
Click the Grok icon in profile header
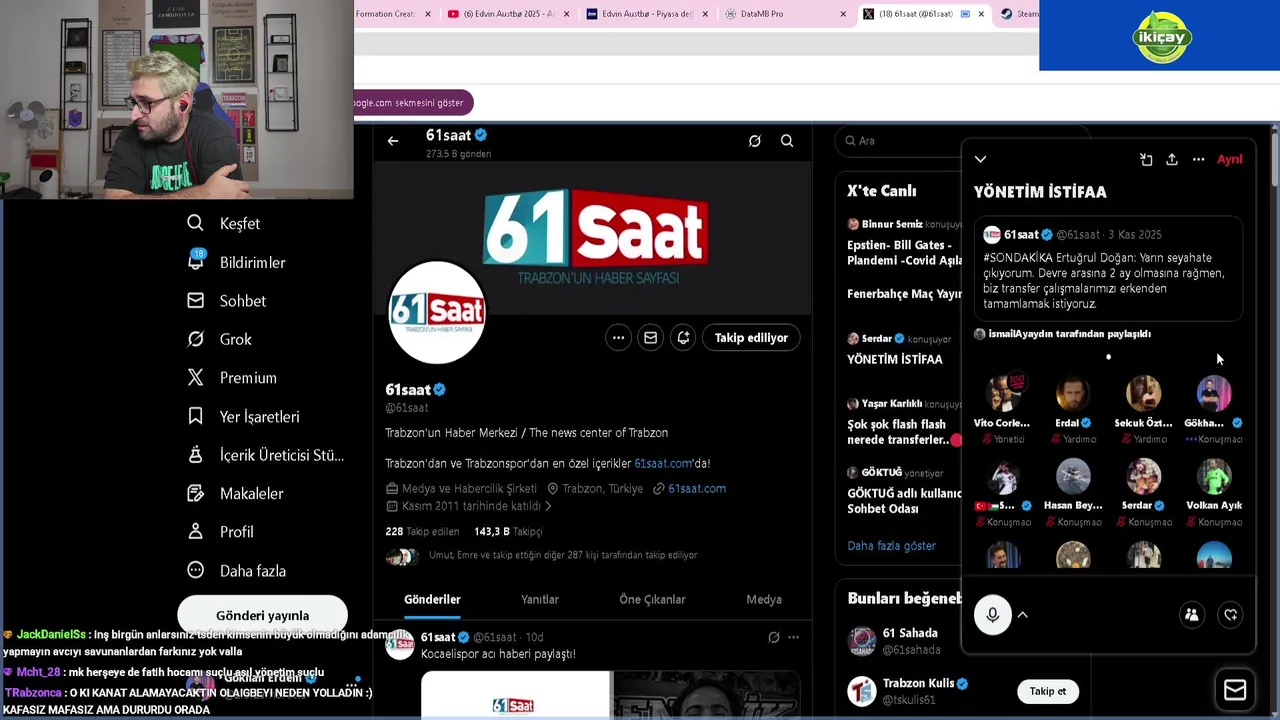(x=755, y=141)
